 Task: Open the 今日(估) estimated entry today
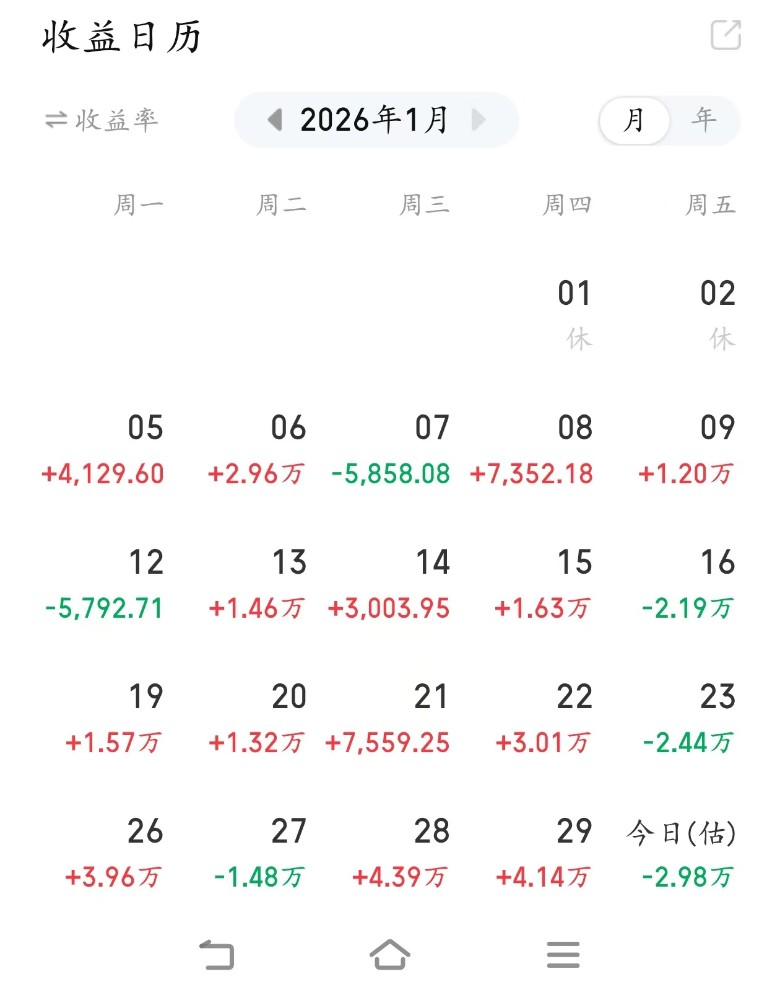coord(682,854)
